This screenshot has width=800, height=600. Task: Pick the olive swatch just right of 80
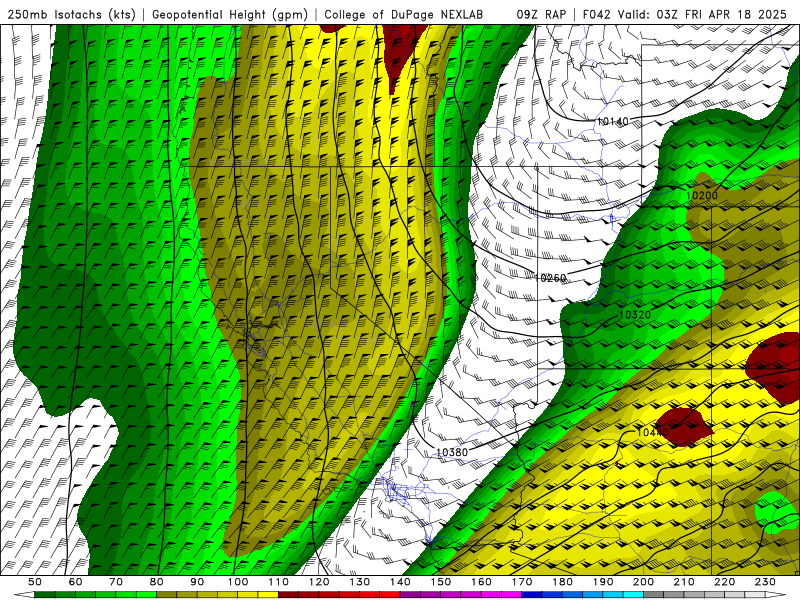coord(166,594)
